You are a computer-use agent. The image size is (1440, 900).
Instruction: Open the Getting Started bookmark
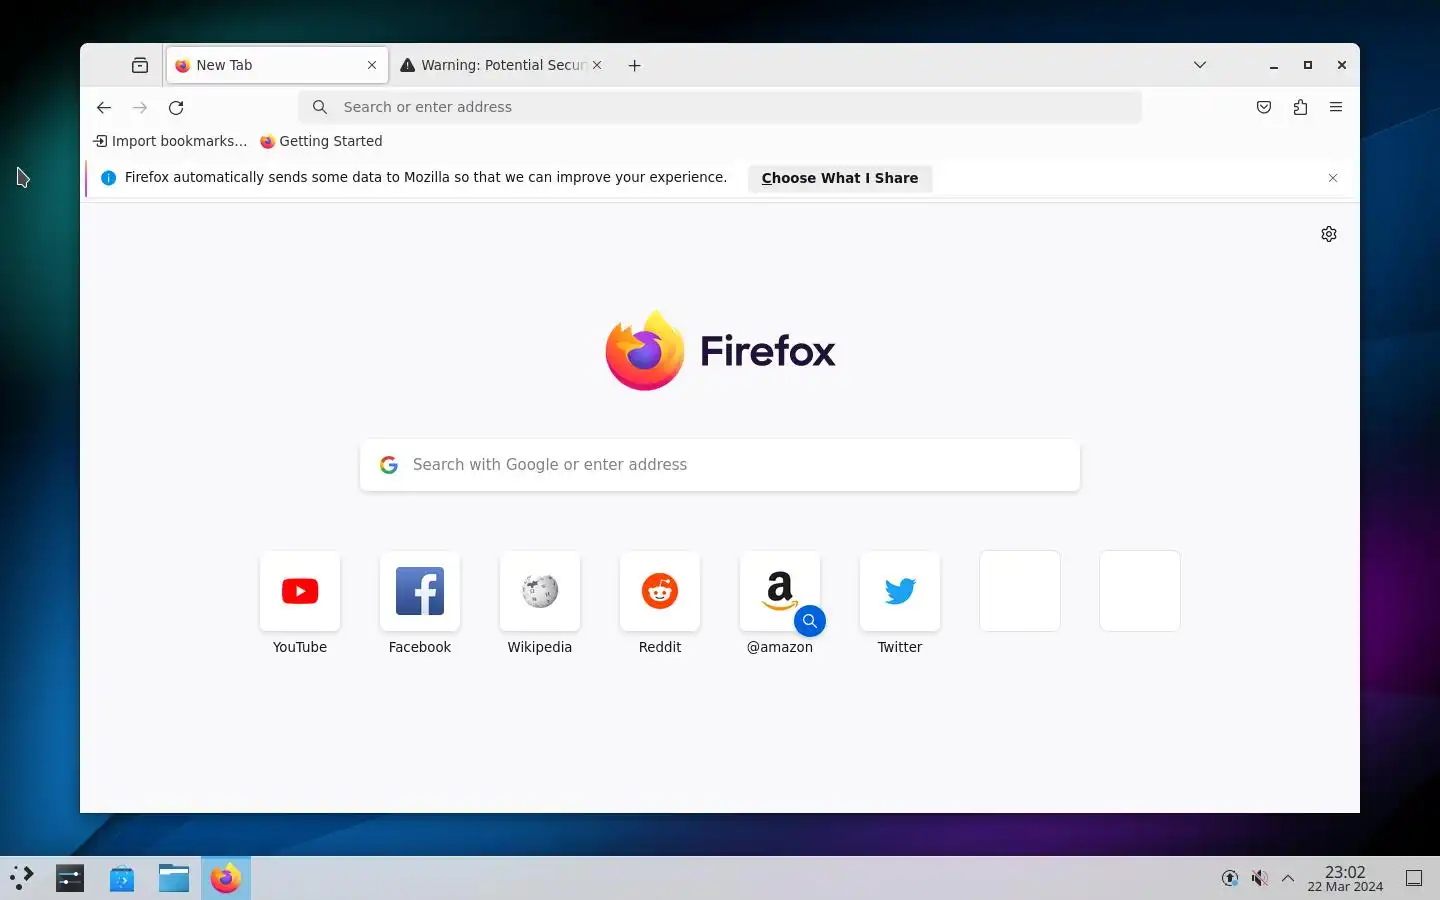click(x=321, y=141)
